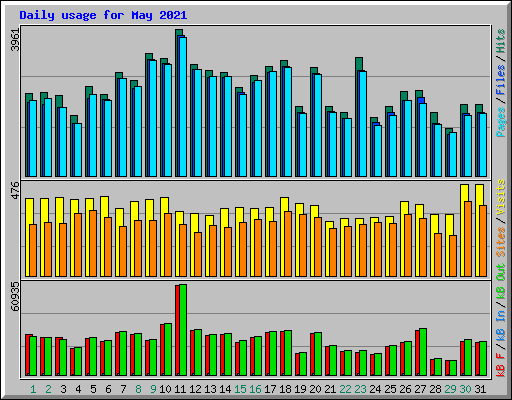Image resolution: width=512 pixels, height=400 pixels.
Task: Click day 26 on the x-axis
Action: pos(405,389)
